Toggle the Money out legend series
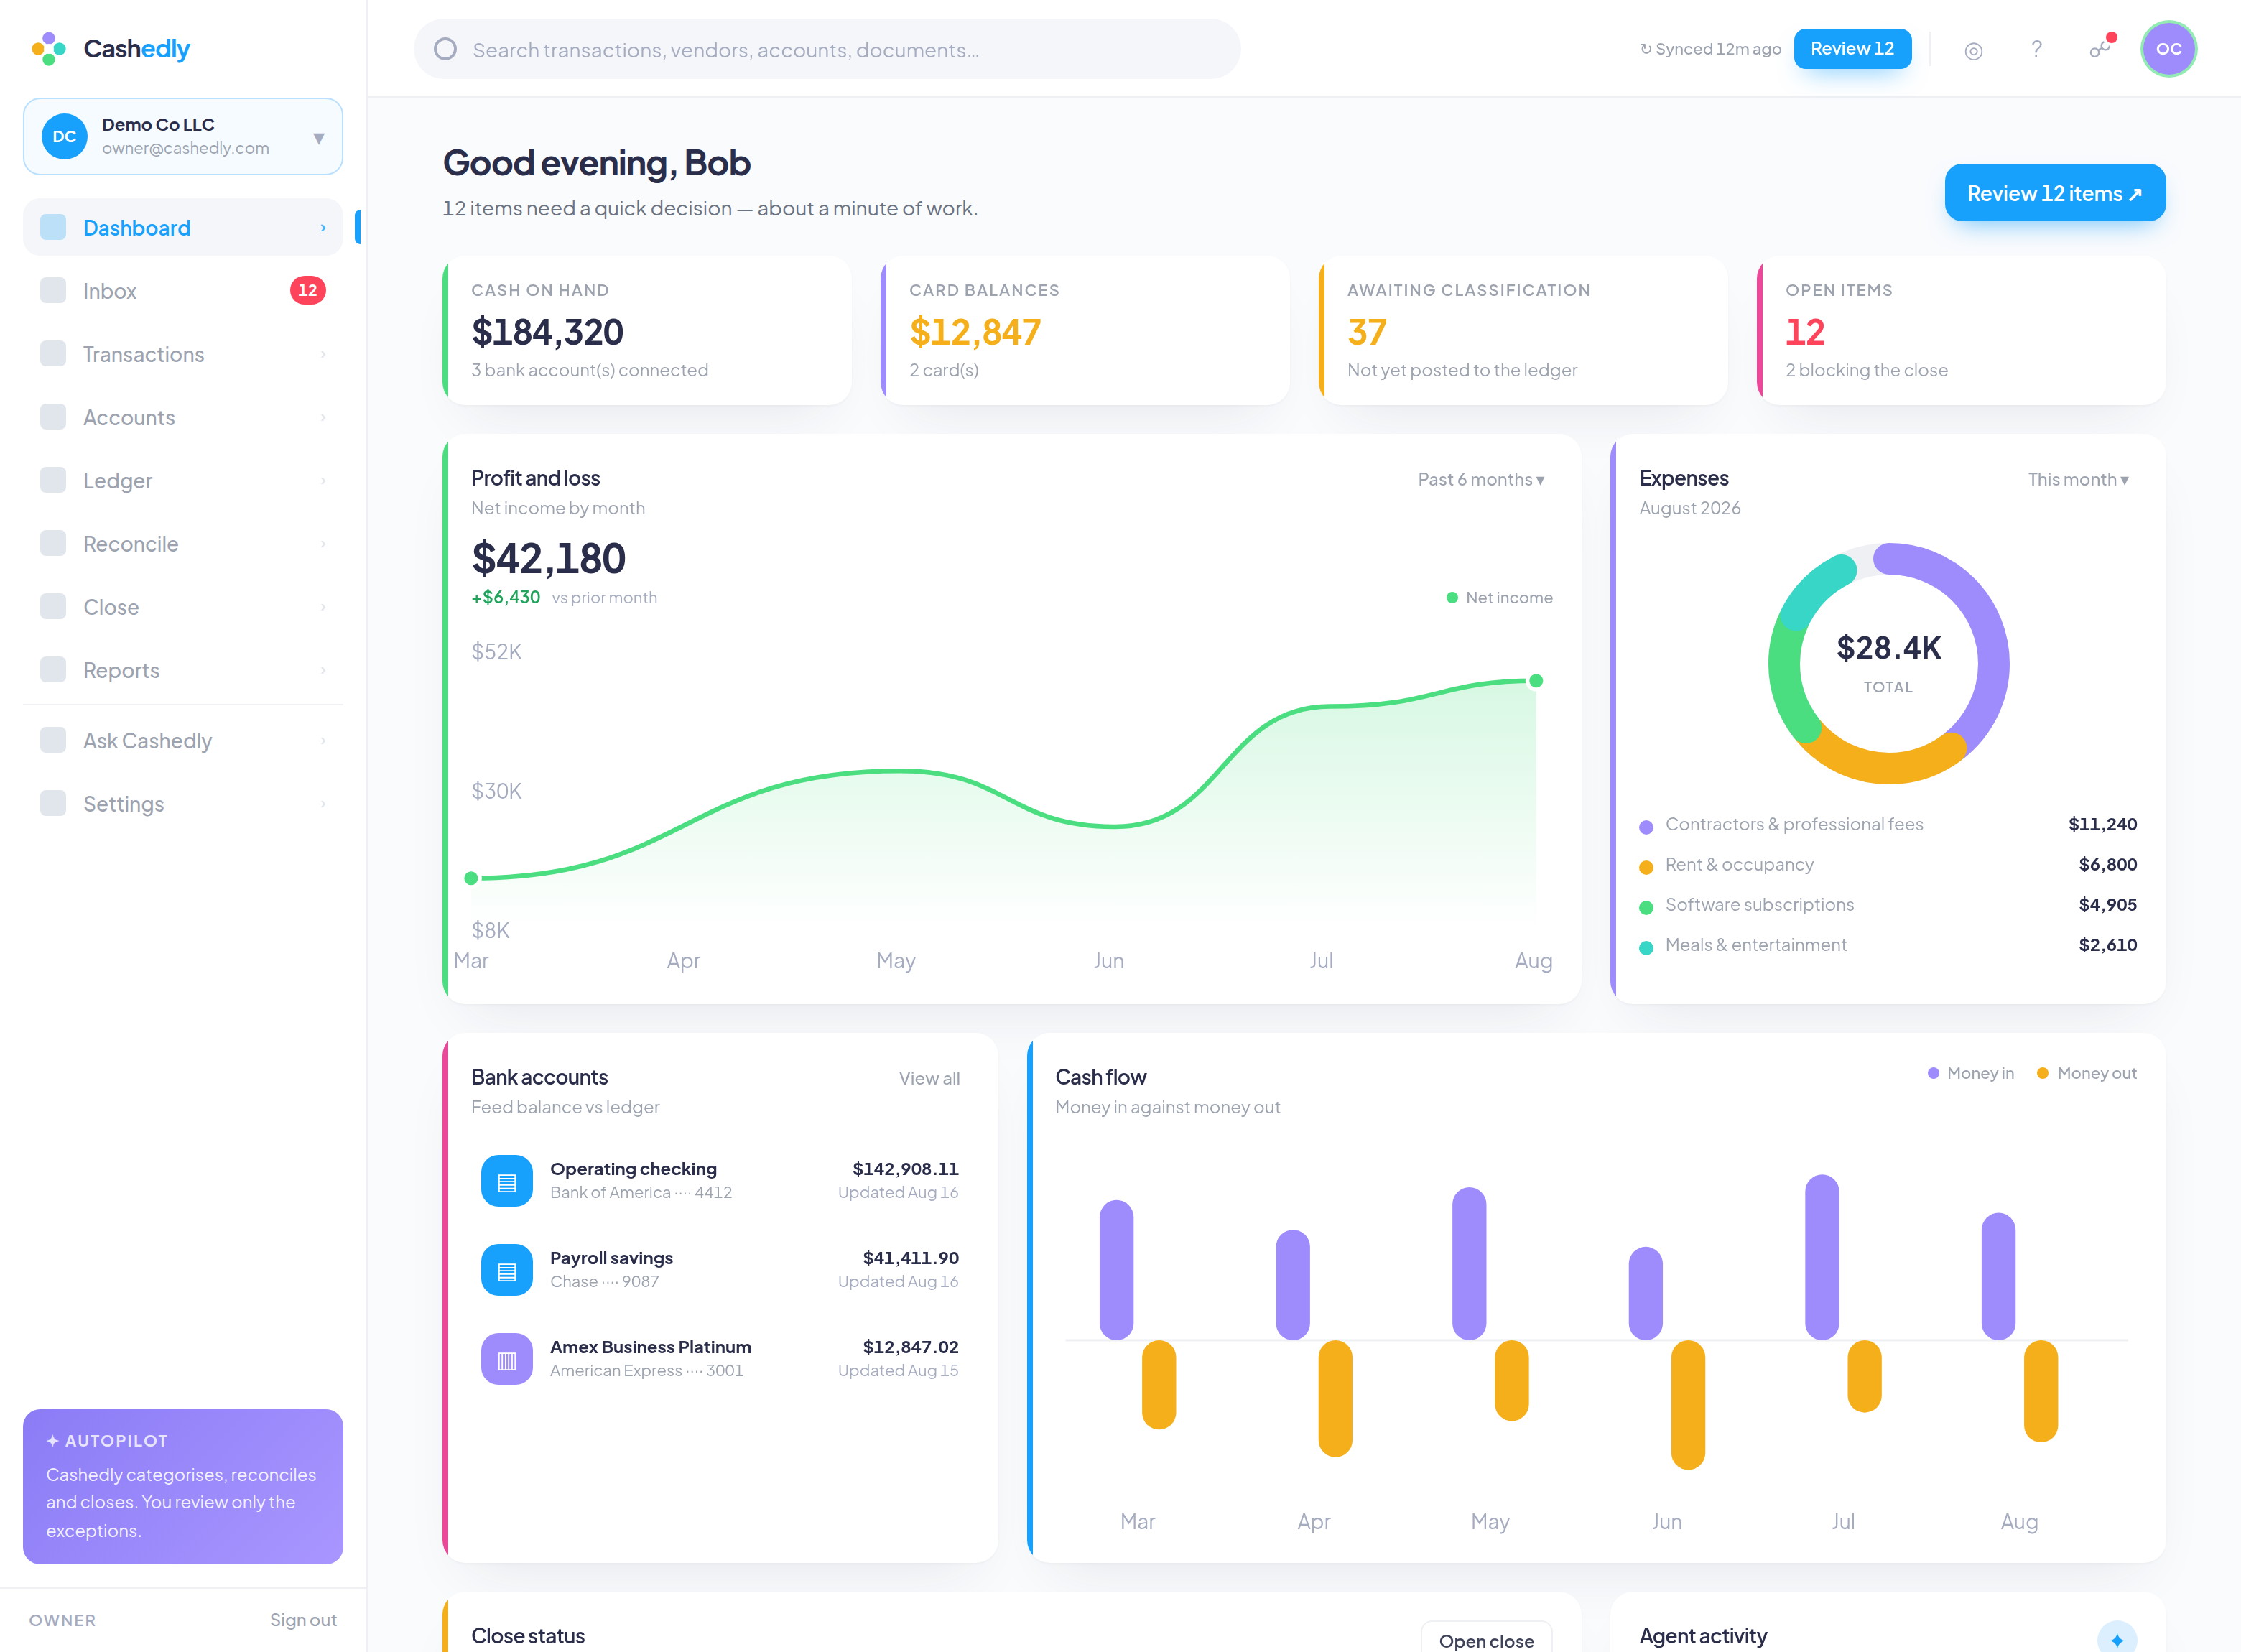 [2086, 1073]
